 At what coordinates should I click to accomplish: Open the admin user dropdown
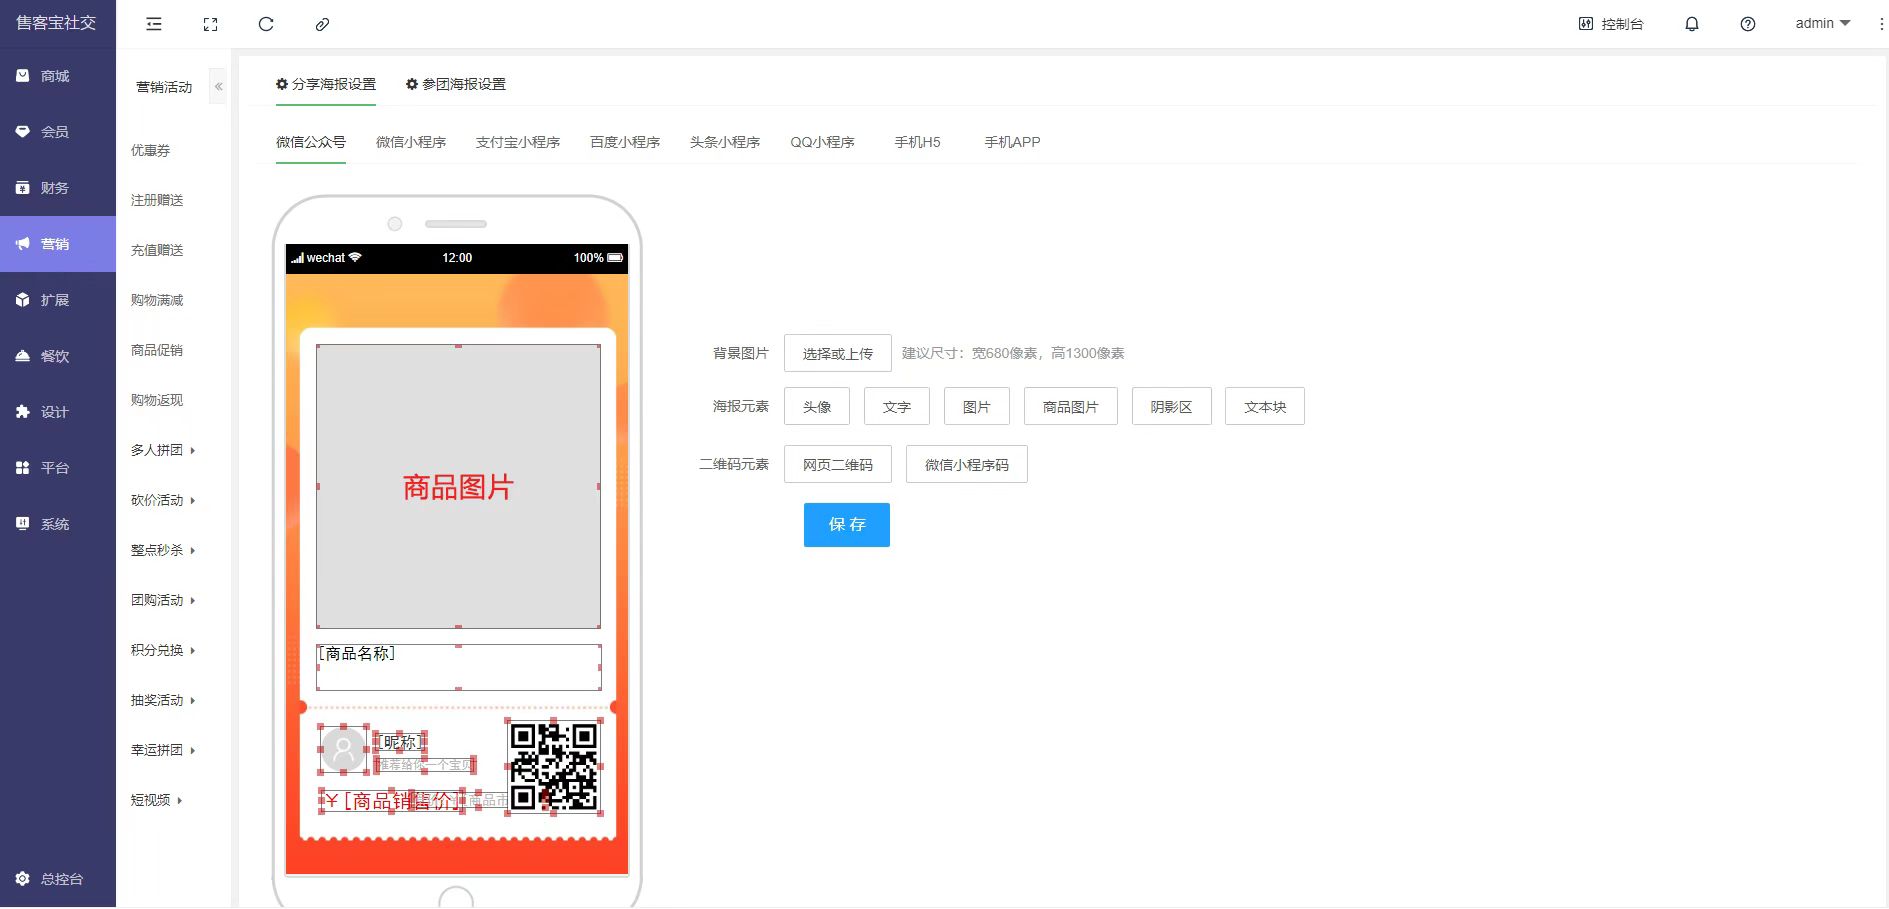point(1822,23)
